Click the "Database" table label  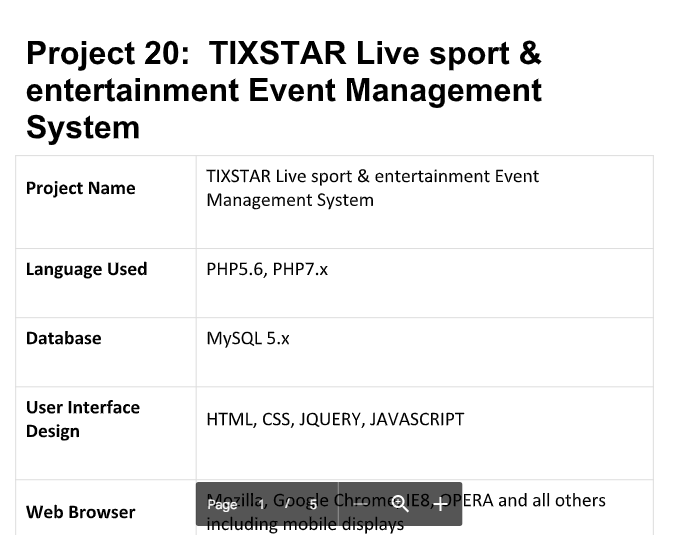(x=64, y=338)
